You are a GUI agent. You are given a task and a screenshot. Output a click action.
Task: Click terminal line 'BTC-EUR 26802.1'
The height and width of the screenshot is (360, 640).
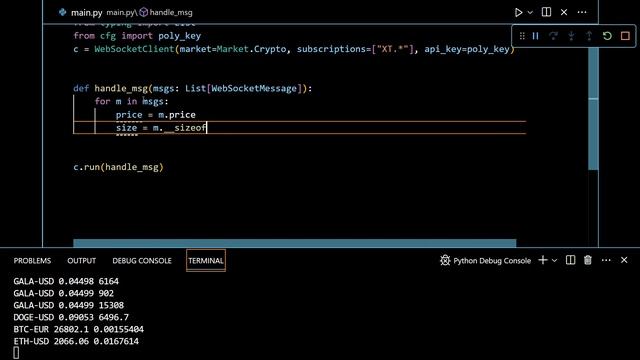(78, 329)
